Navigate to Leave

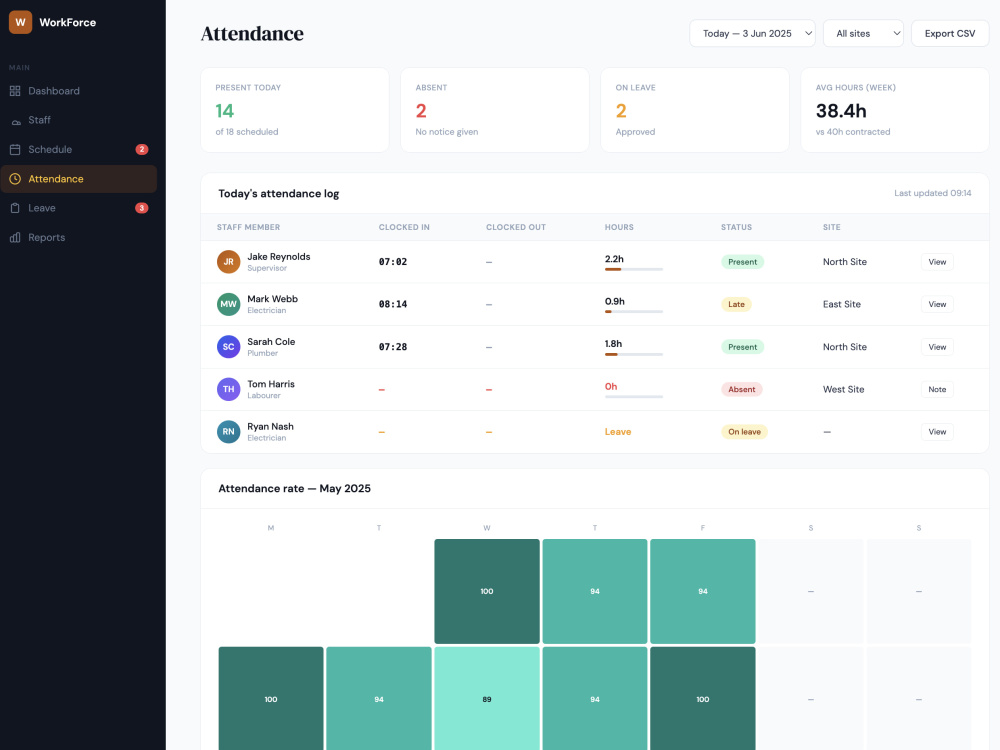(x=79, y=209)
